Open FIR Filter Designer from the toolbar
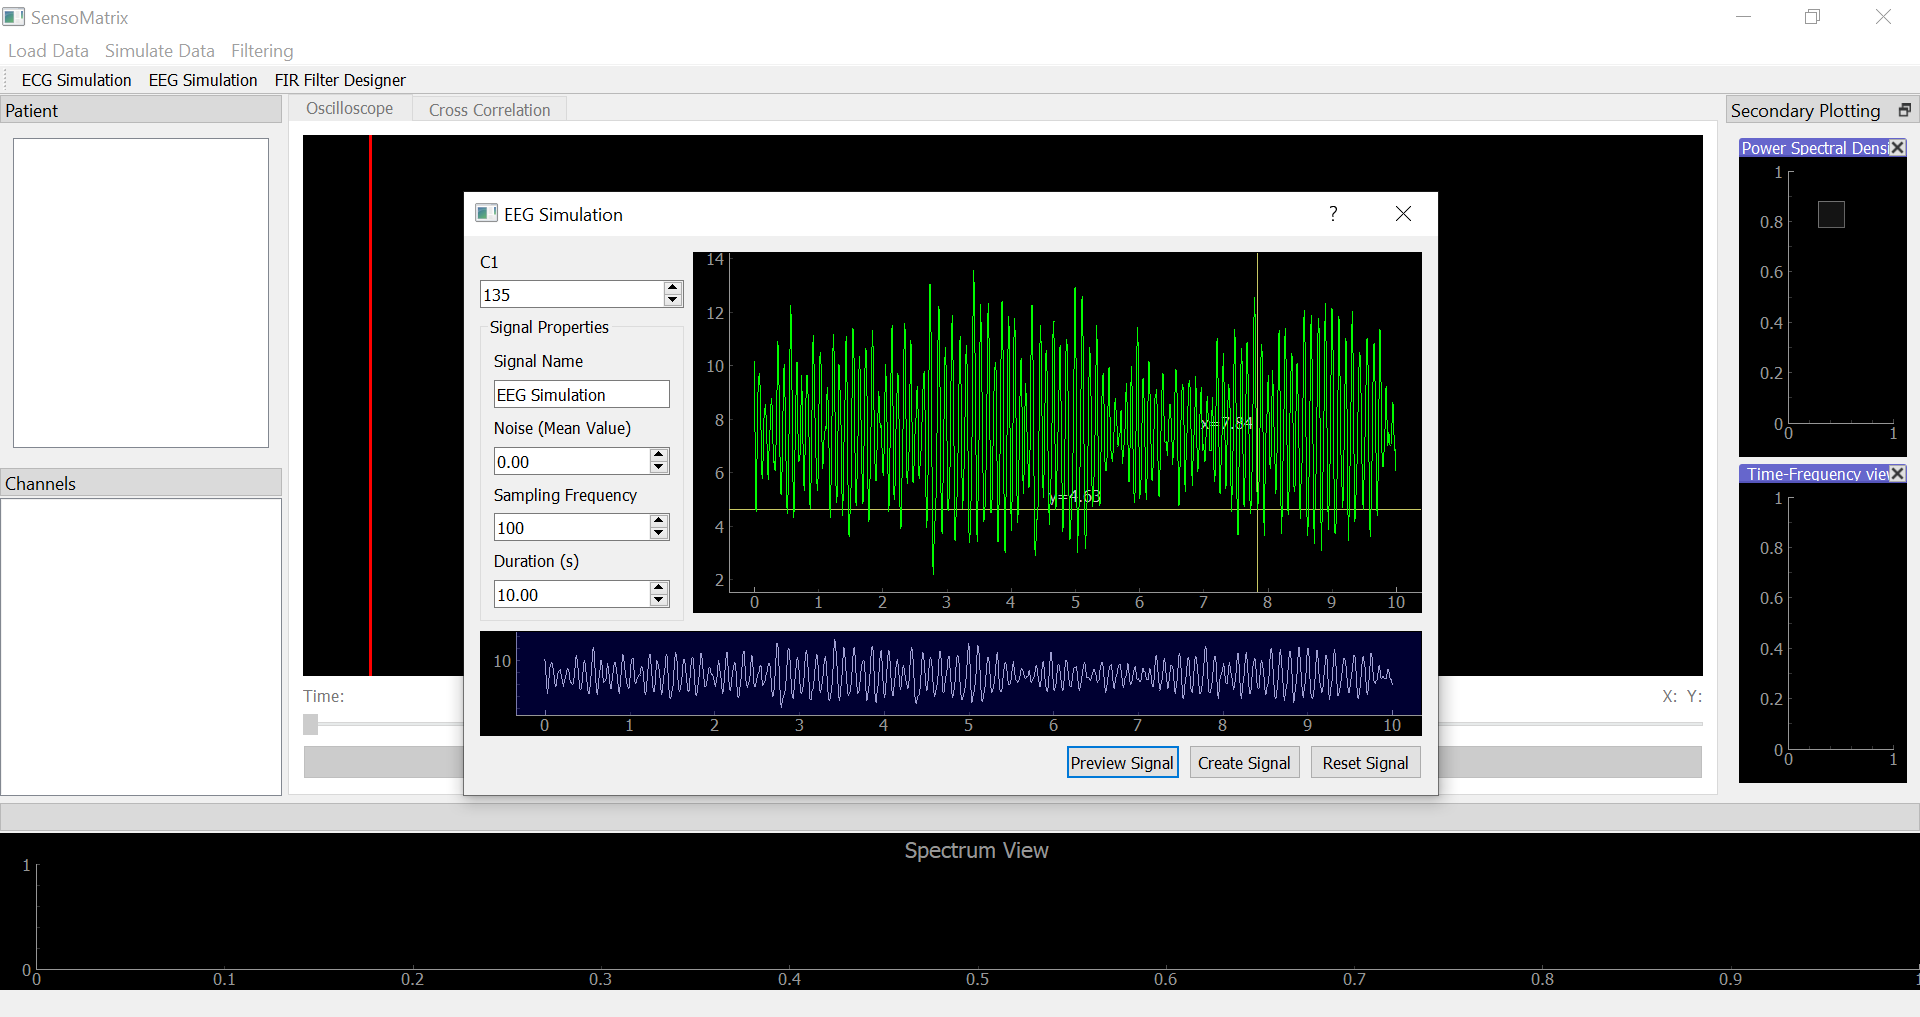1920x1017 pixels. (x=340, y=80)
